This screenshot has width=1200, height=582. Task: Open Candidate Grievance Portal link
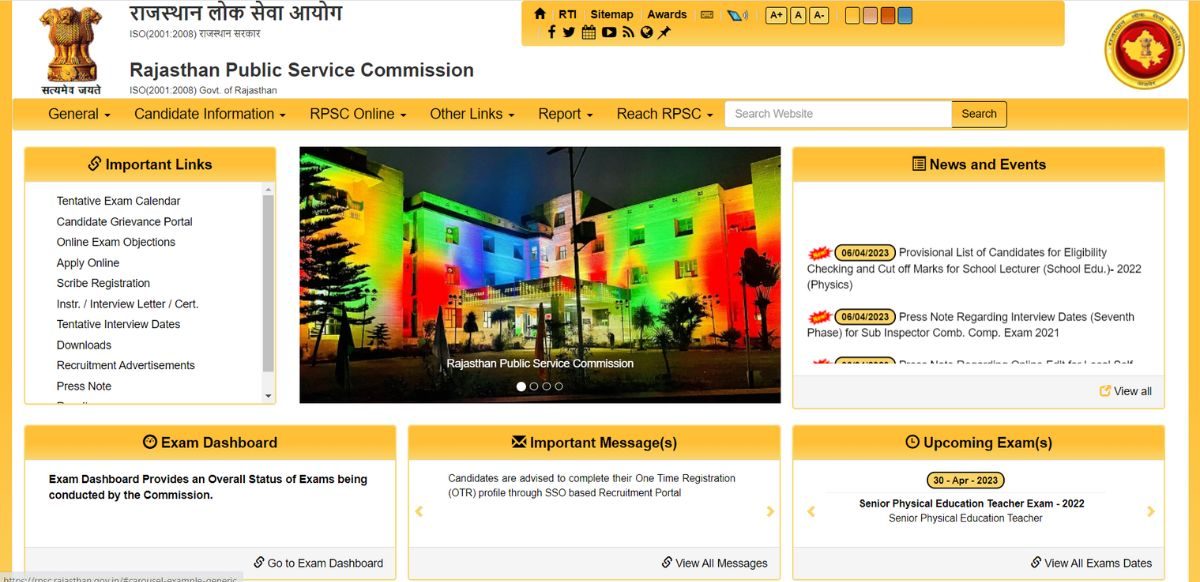124,222
